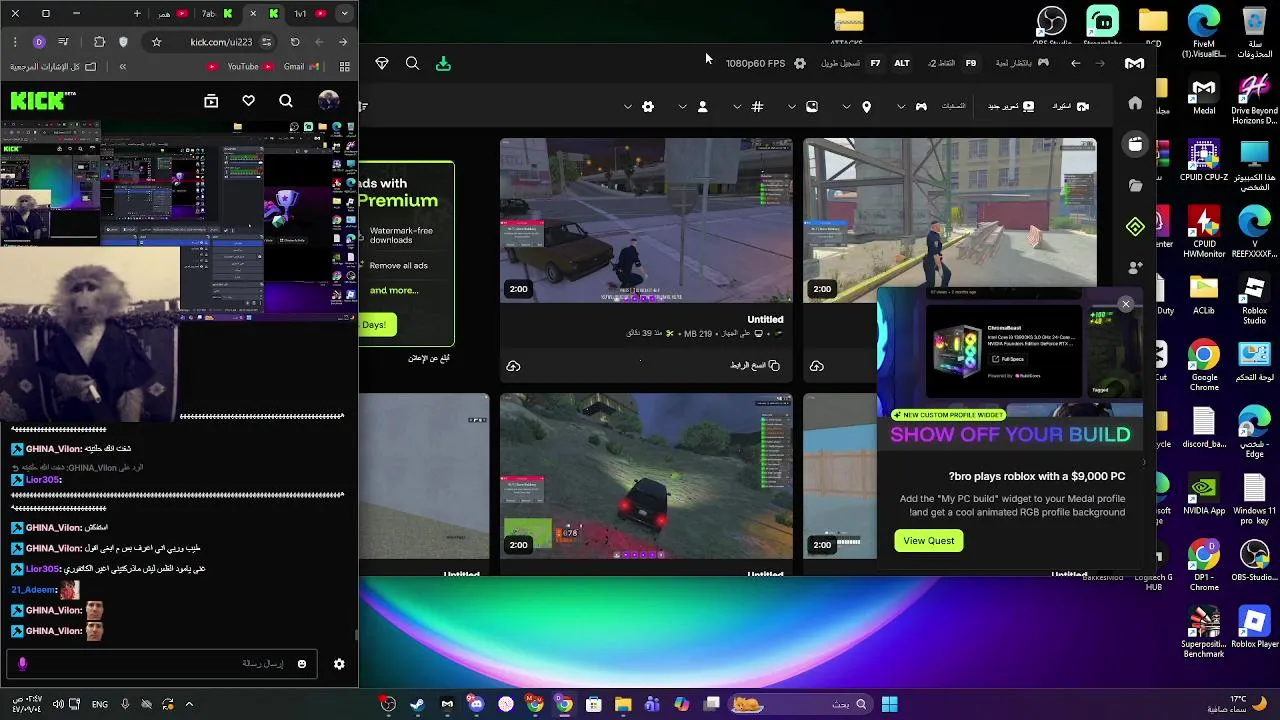
Task: Open Kick search icon
Action: pos(286,100)
